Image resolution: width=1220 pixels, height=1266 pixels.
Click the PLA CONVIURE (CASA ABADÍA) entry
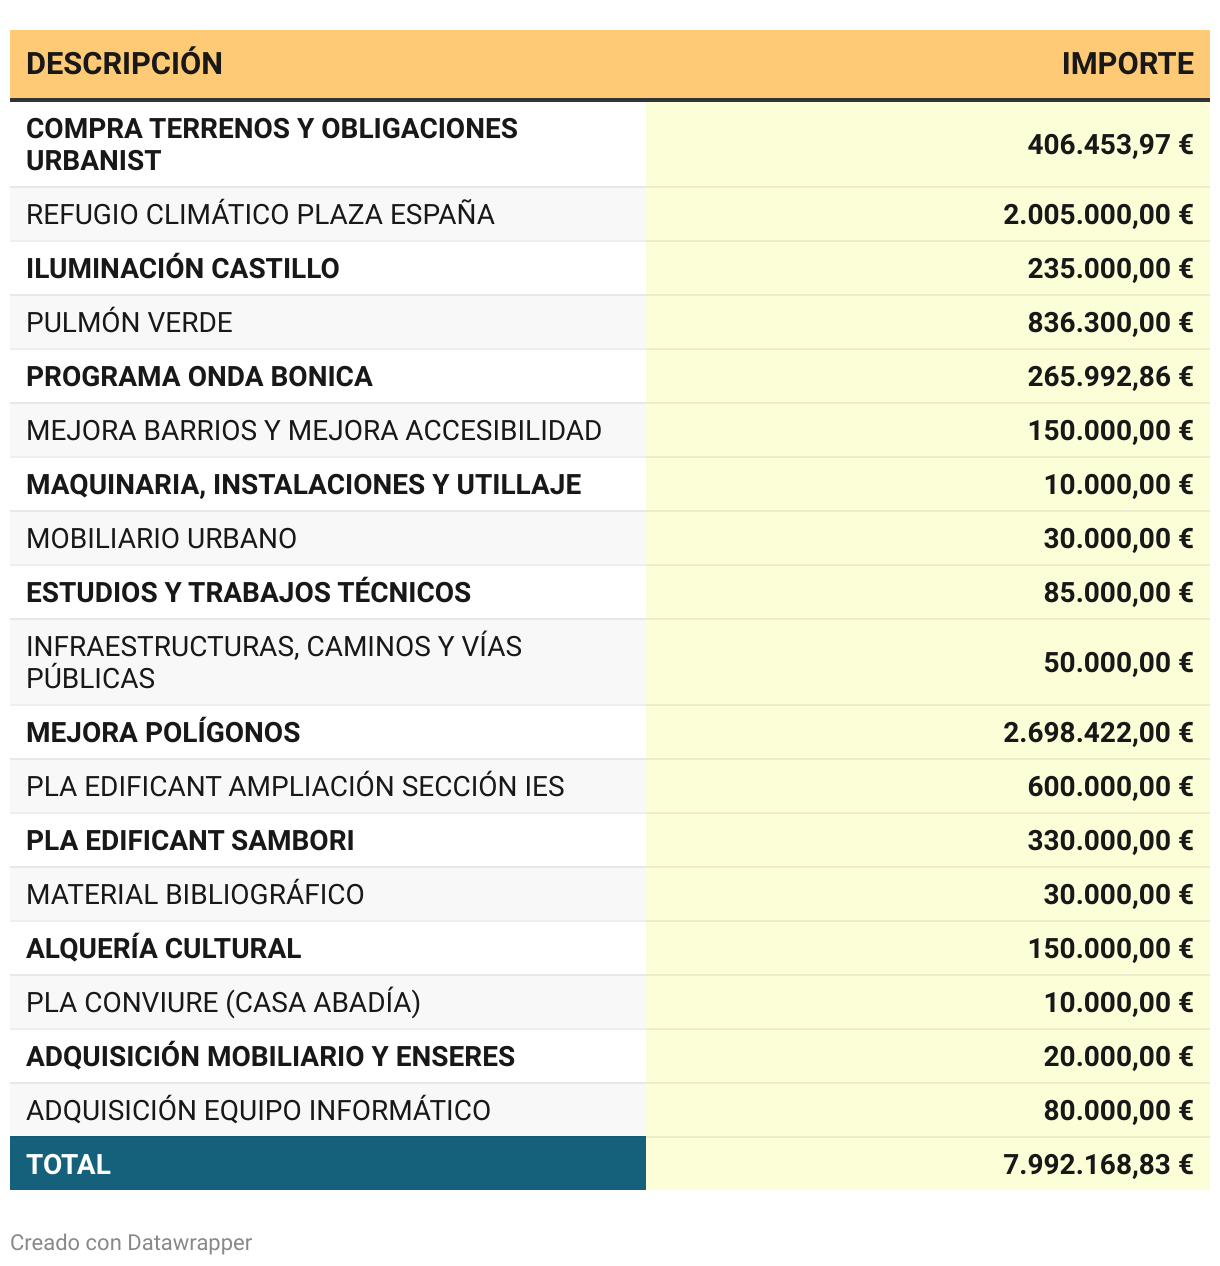[223, 1003]
